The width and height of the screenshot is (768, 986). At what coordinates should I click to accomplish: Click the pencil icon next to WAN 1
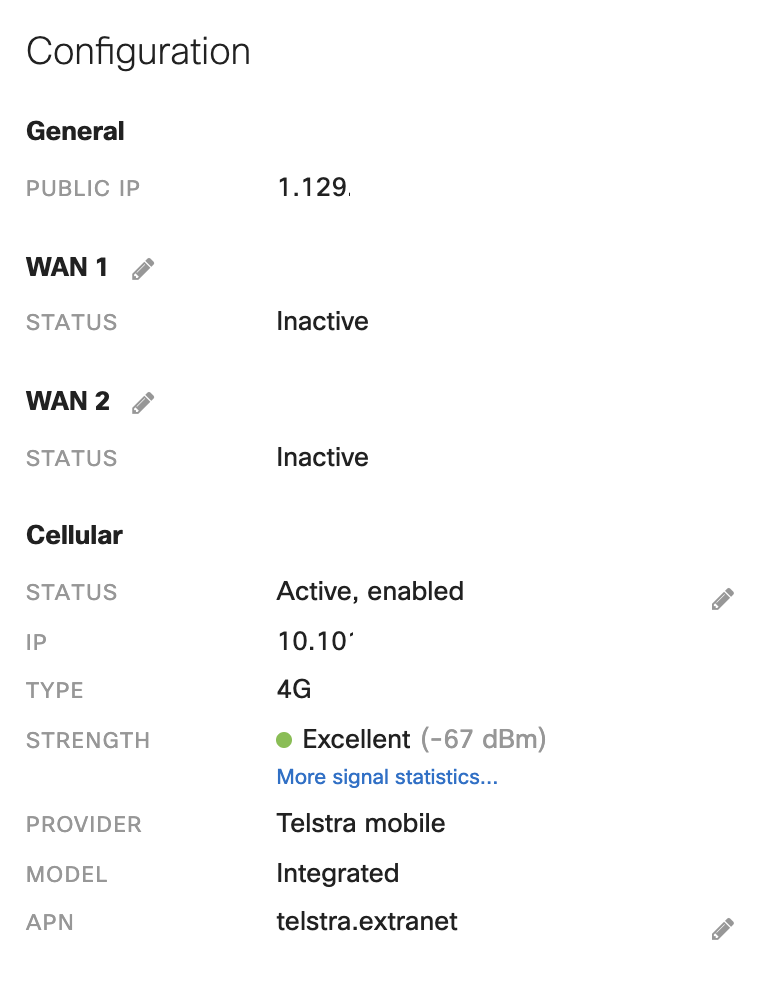tap(142, 268)
